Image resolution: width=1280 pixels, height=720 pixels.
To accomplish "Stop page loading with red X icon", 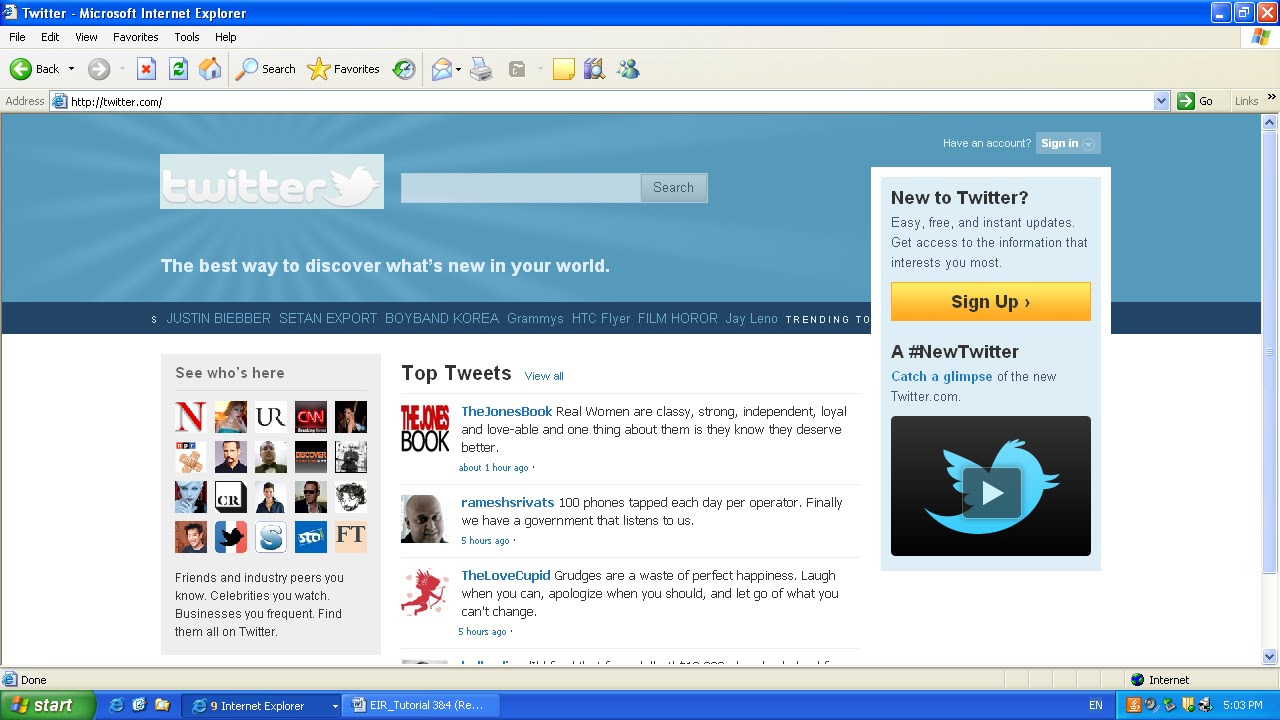I will pyautogui.click(x=146, y=69).
